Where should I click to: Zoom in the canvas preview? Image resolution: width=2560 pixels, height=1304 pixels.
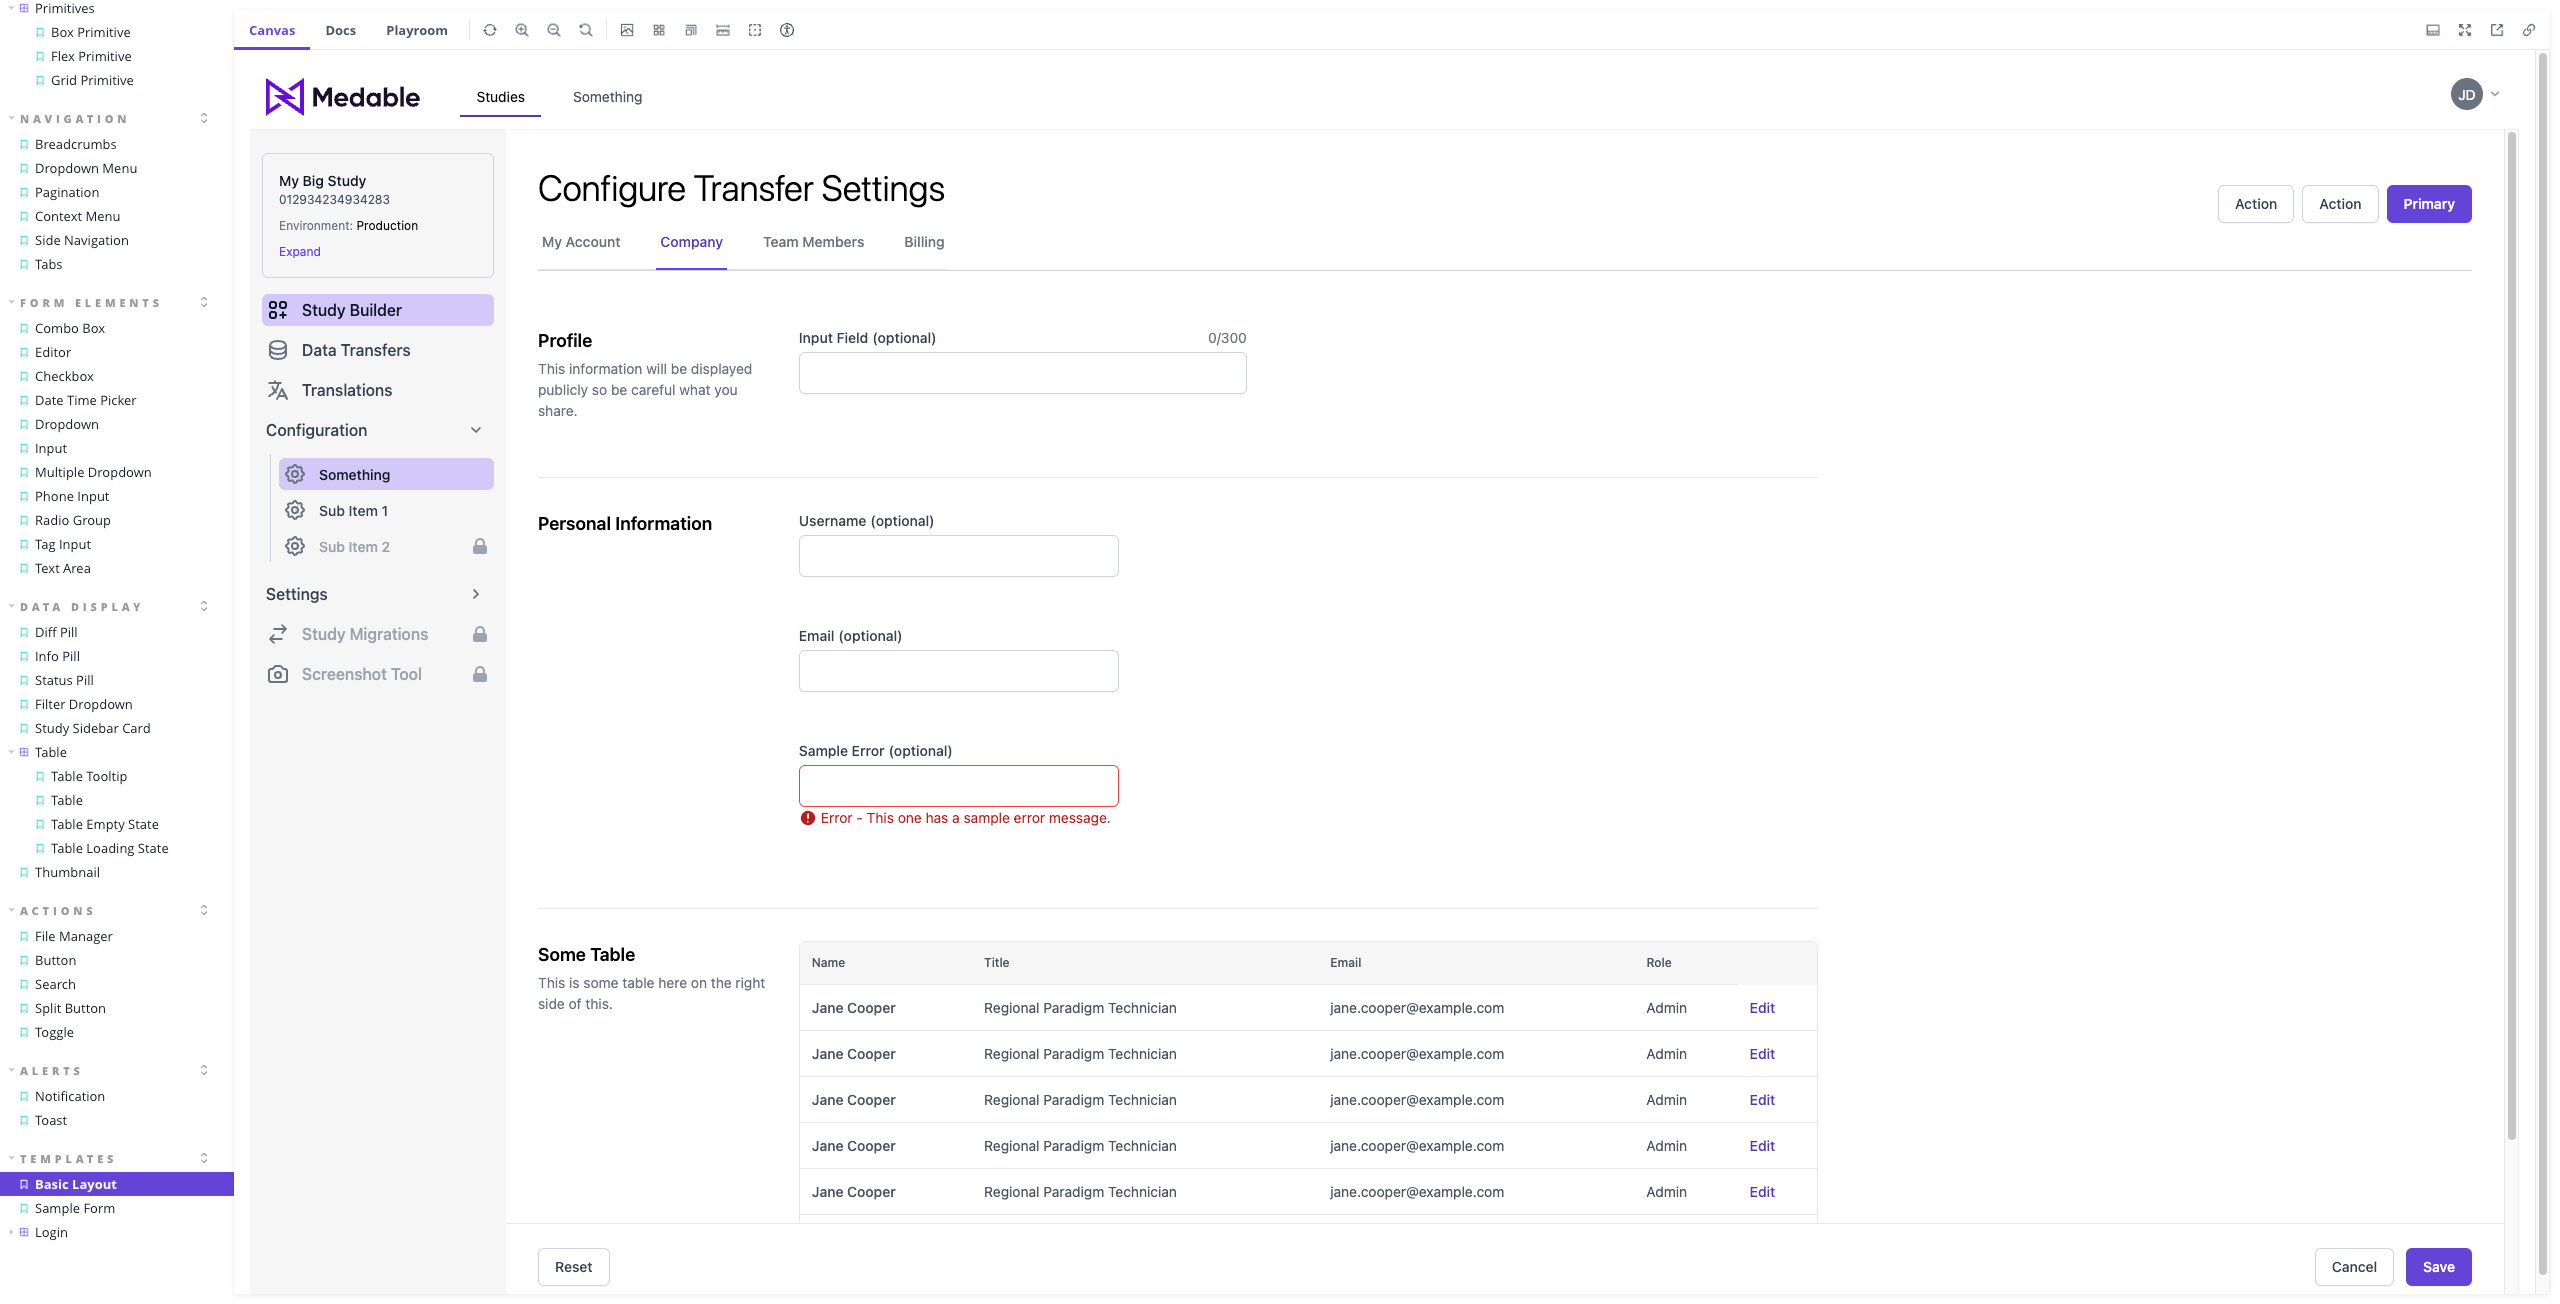pyautogui.click(x=522, y=30)
